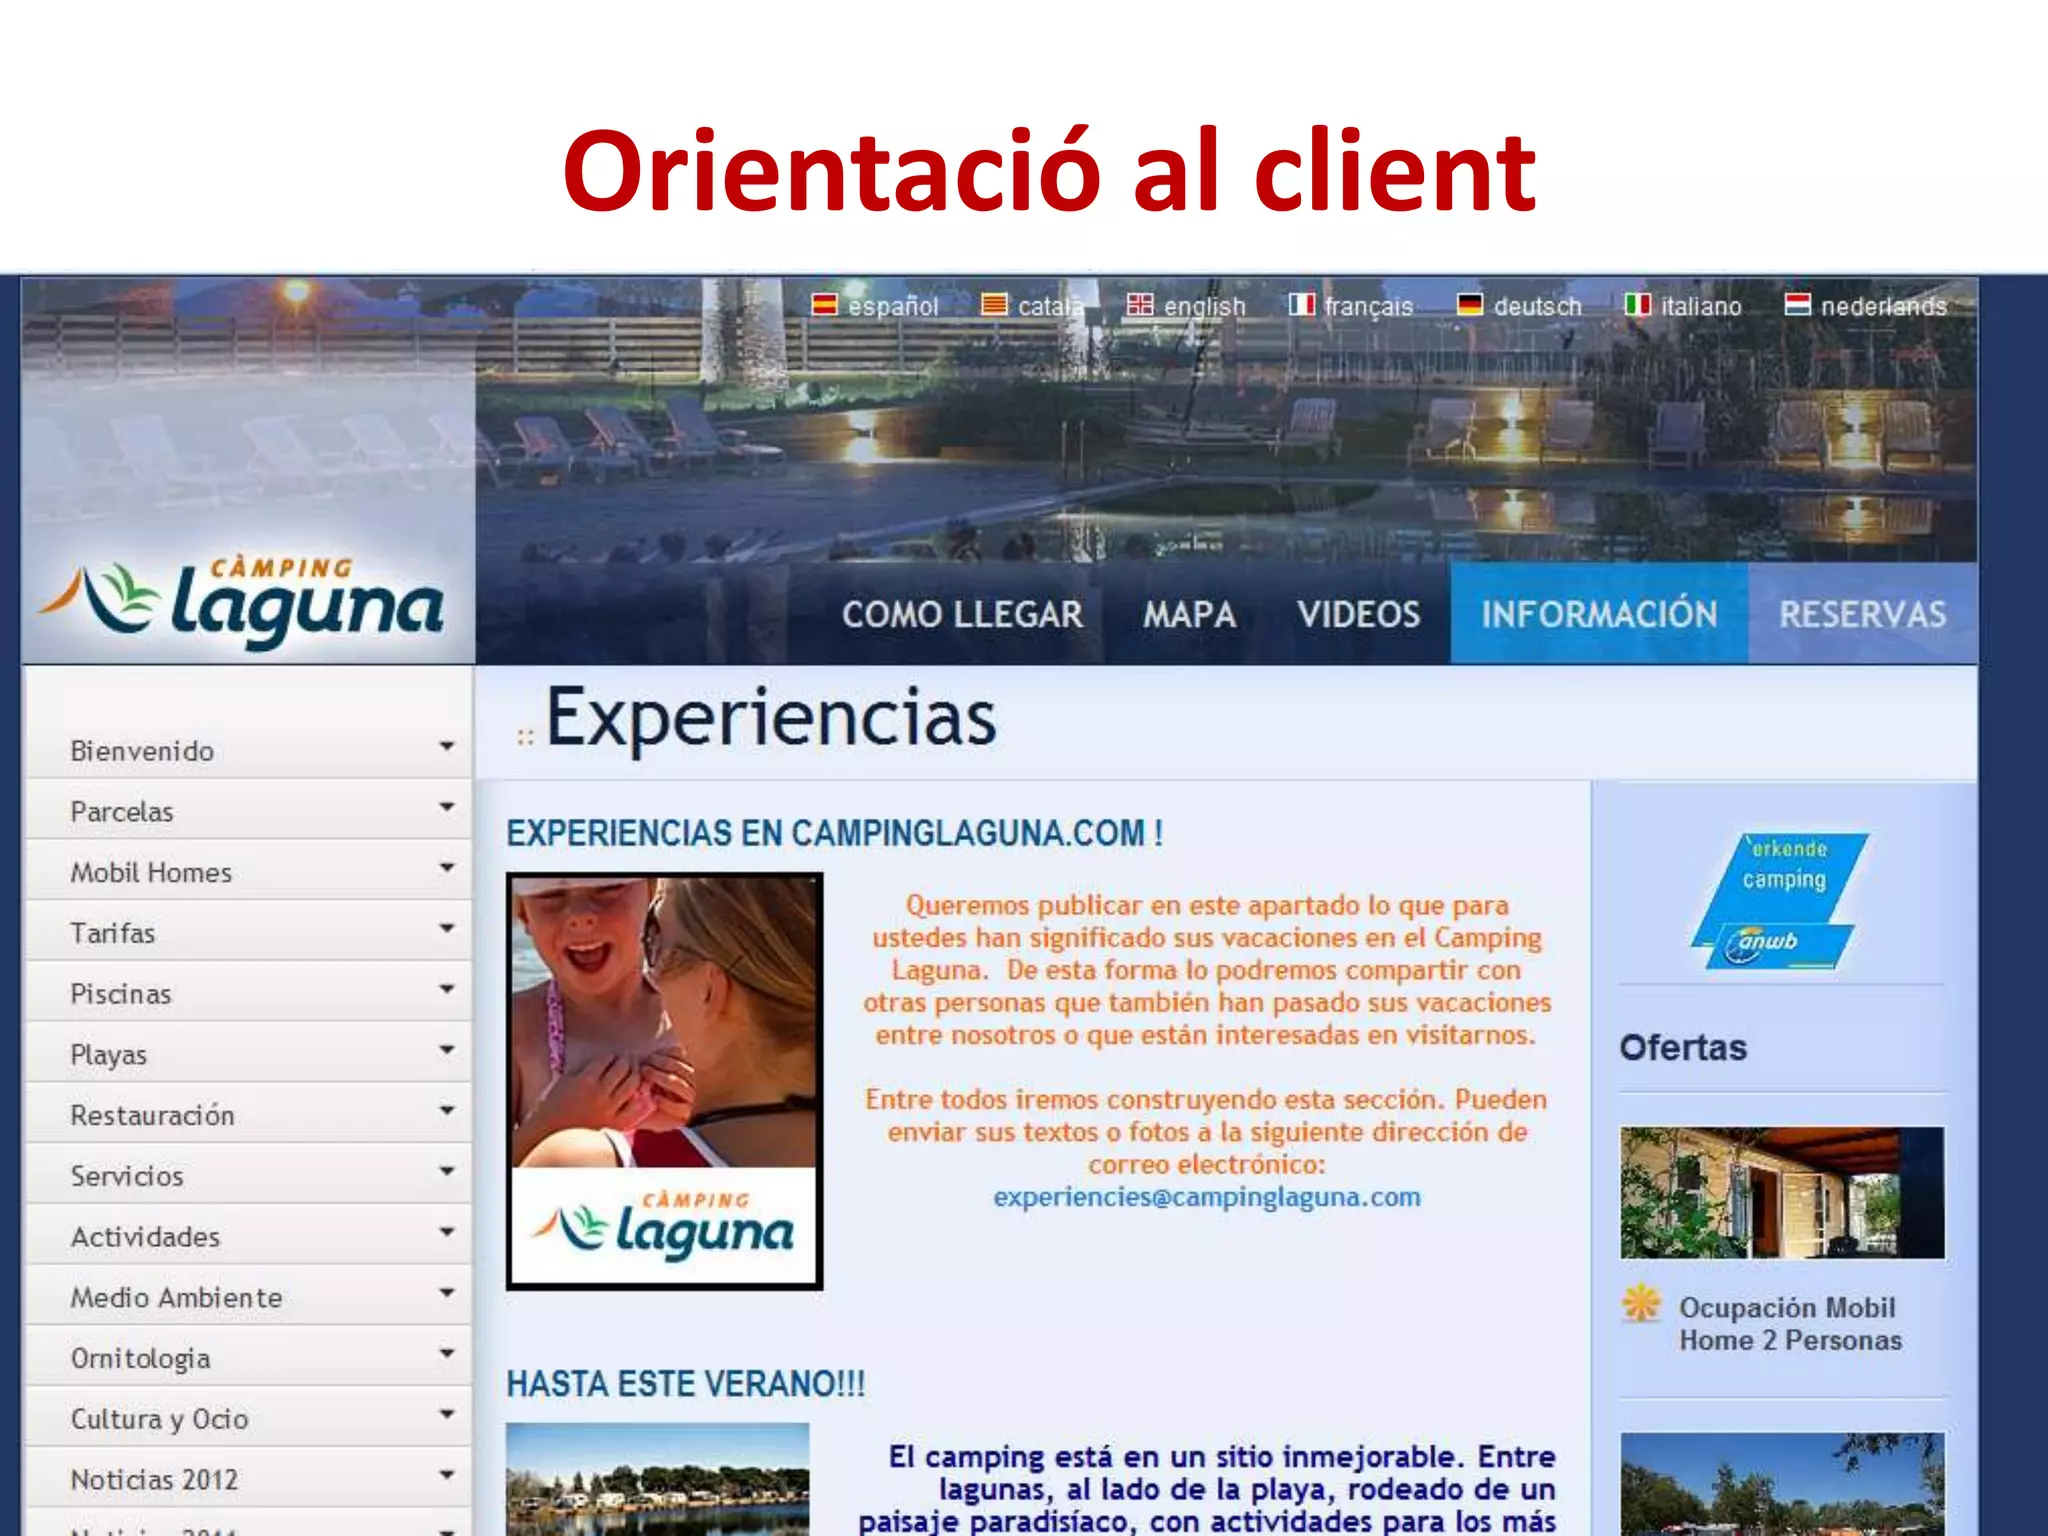
Task: Click the experiencies@campinglaguna.com email link
Action: click(x=1207, y=1197)
